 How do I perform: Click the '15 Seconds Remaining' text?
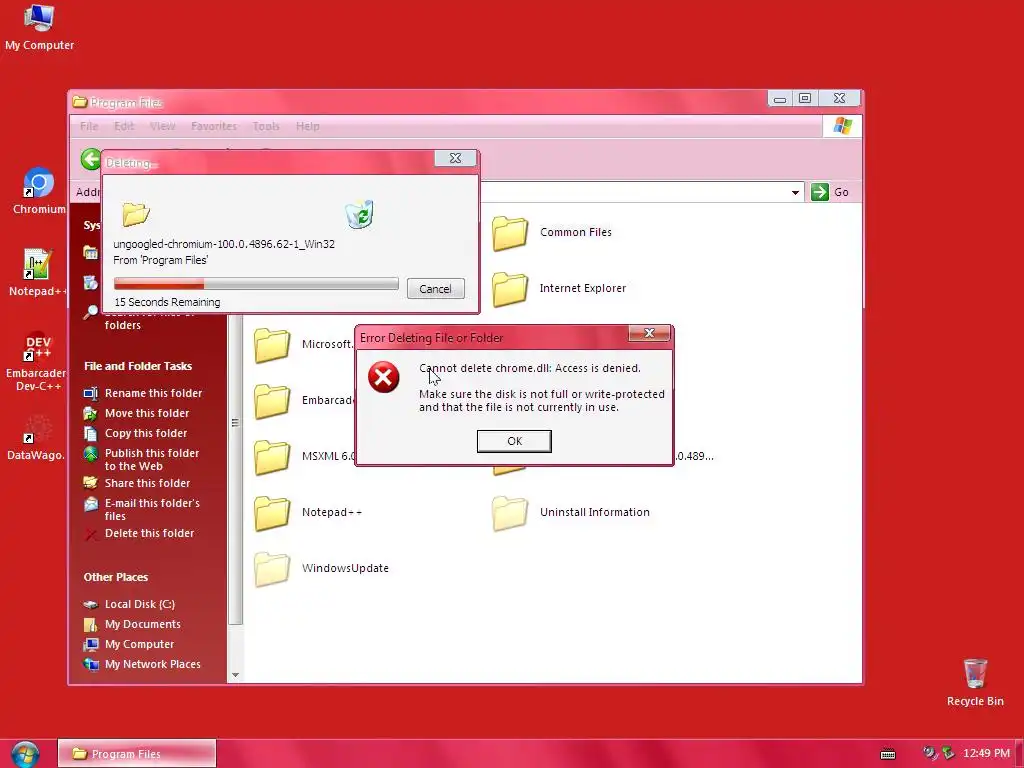pos(167,302)
